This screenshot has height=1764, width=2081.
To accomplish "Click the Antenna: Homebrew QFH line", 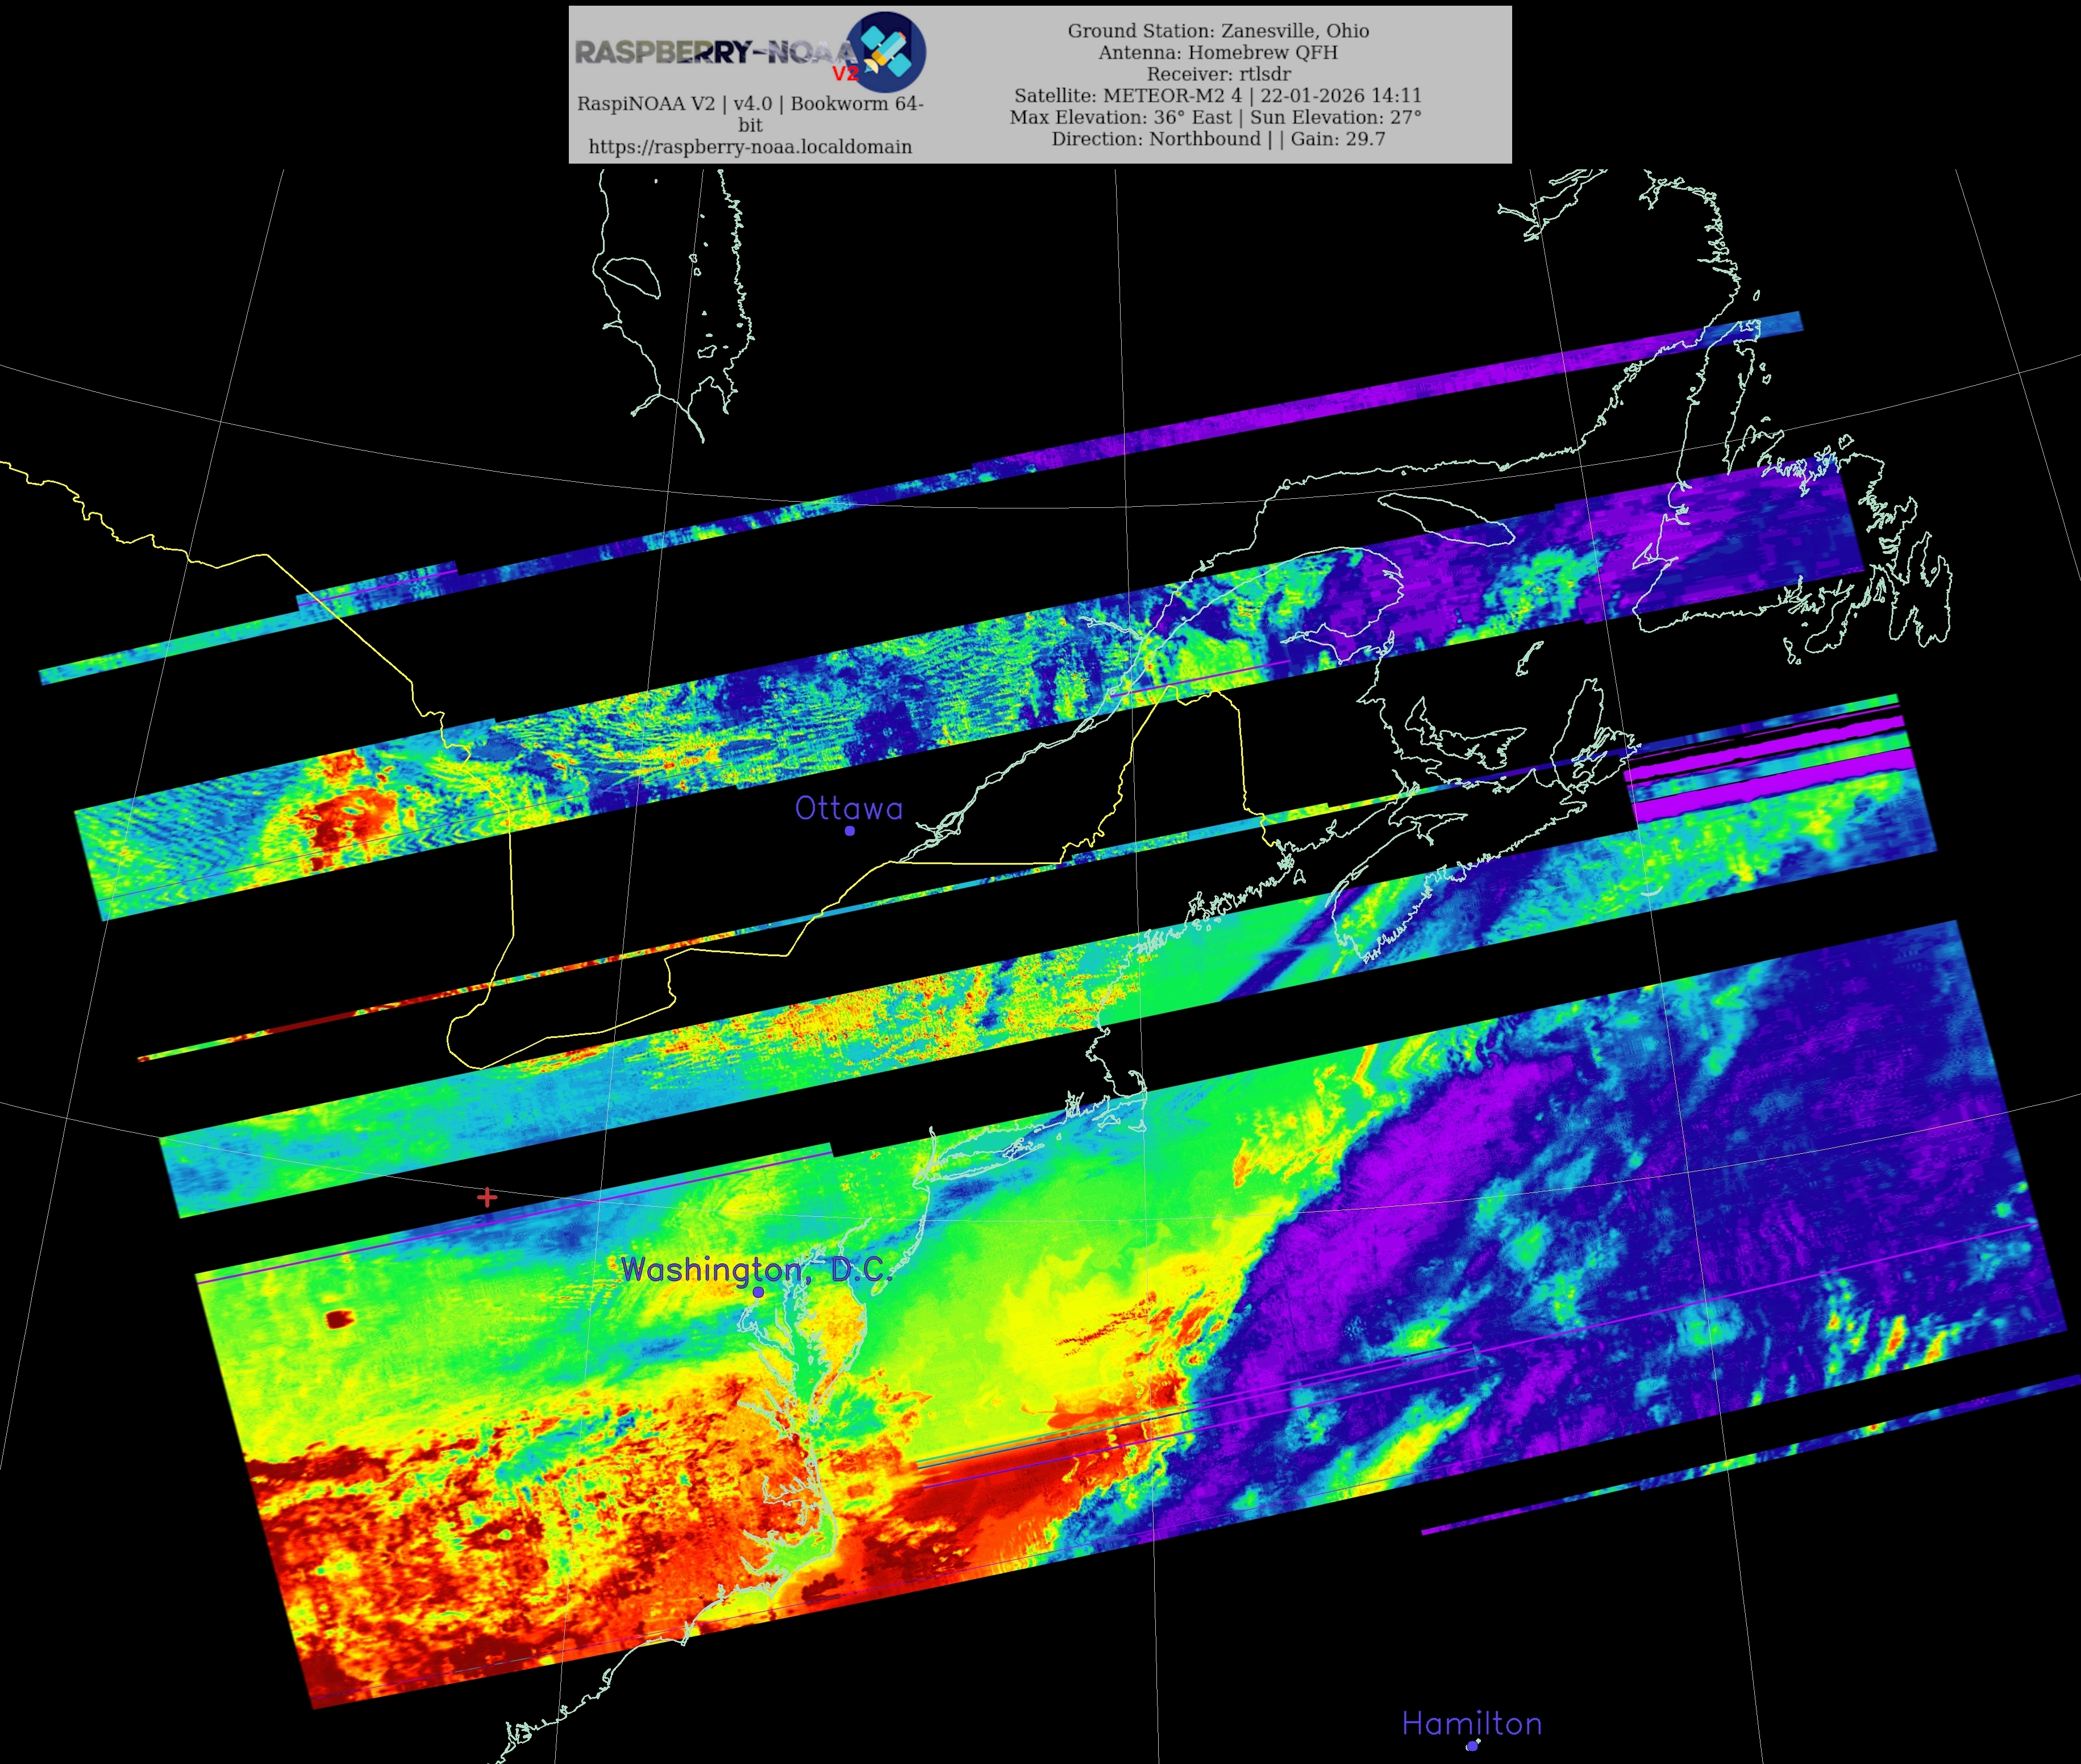I will (1218, 52).
